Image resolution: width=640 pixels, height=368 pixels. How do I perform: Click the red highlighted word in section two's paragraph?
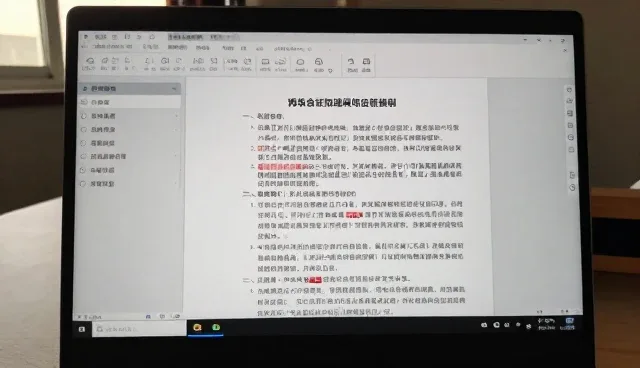click(354, 215)
